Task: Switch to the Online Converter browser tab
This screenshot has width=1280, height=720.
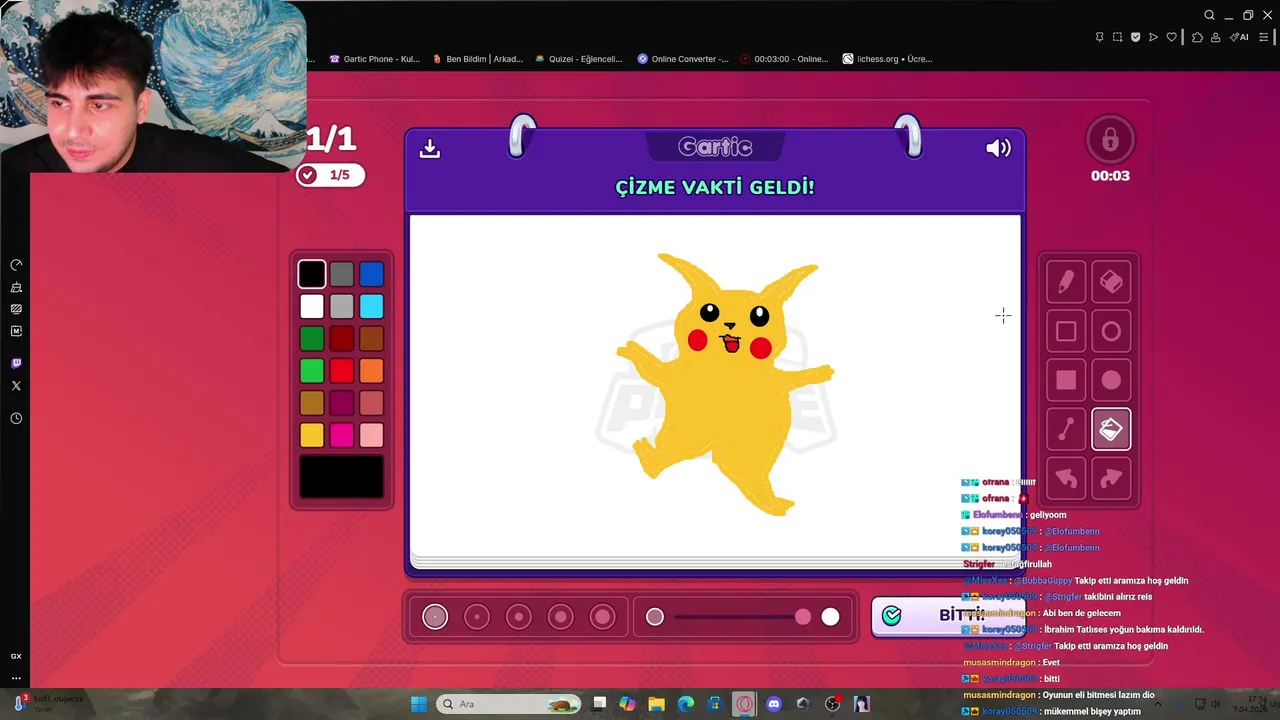Action: 683,59
